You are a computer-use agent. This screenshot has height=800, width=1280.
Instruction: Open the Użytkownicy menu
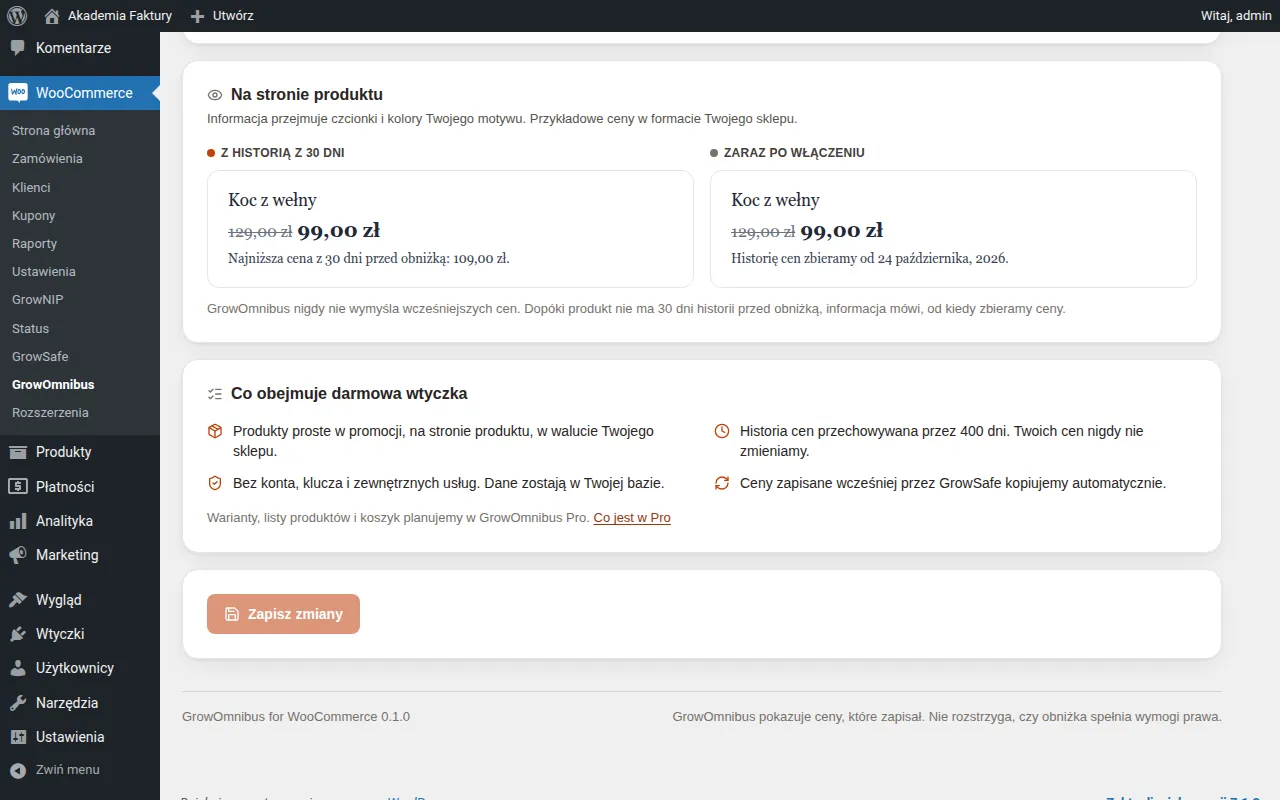pyautogui.click(x=75, y=668)
